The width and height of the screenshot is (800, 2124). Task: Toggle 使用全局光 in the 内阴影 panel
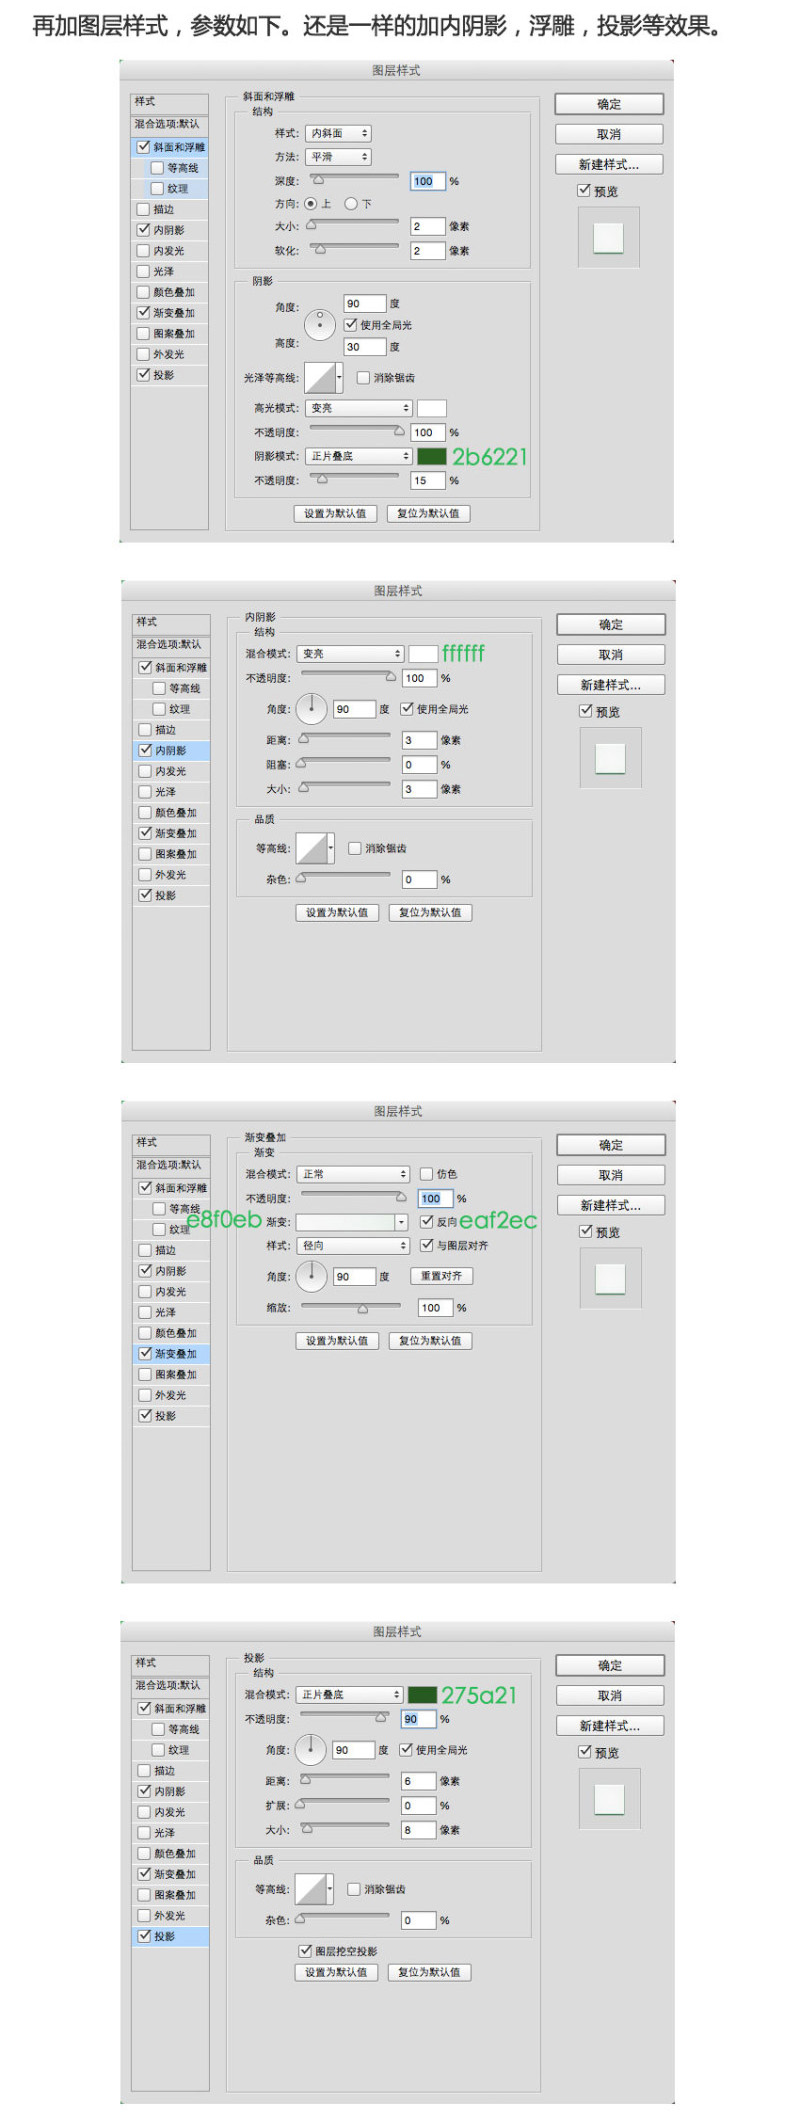[x=407, y=708]
